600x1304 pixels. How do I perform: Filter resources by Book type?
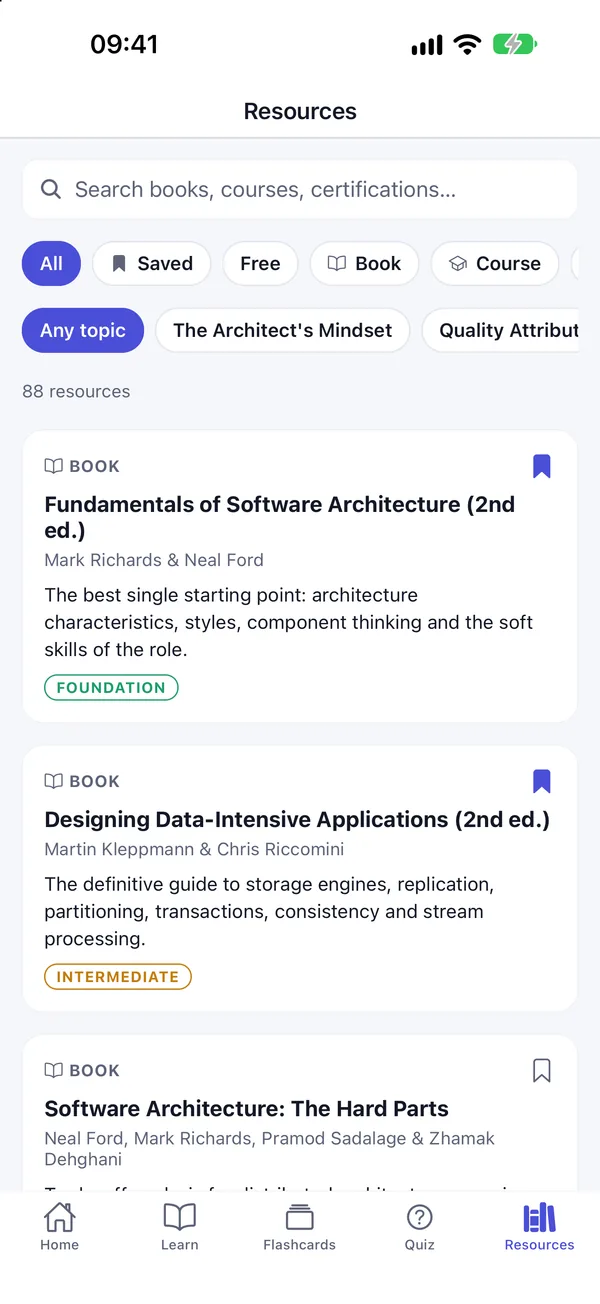tap(364, 264)
